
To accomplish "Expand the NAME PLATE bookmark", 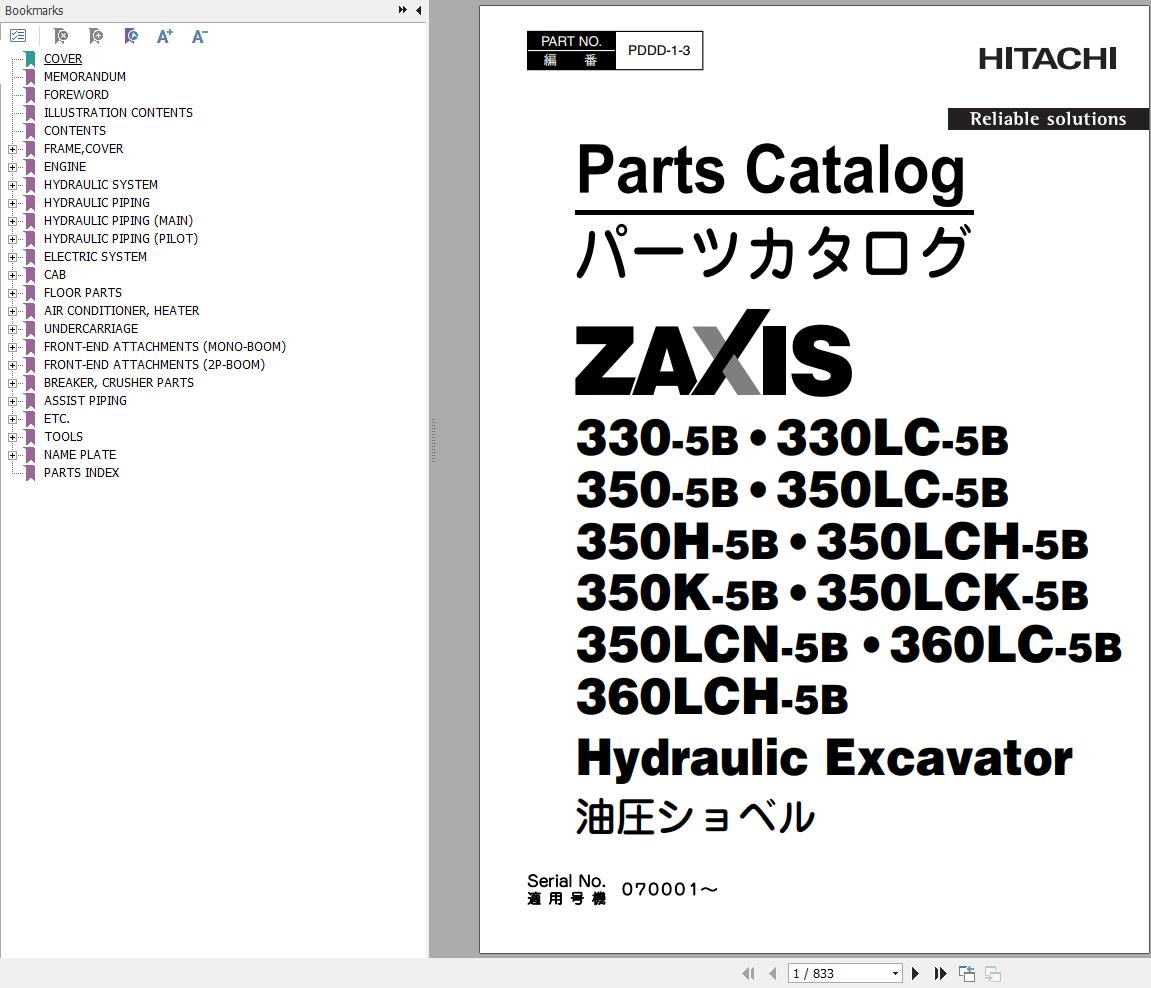I will coord(12,455).
